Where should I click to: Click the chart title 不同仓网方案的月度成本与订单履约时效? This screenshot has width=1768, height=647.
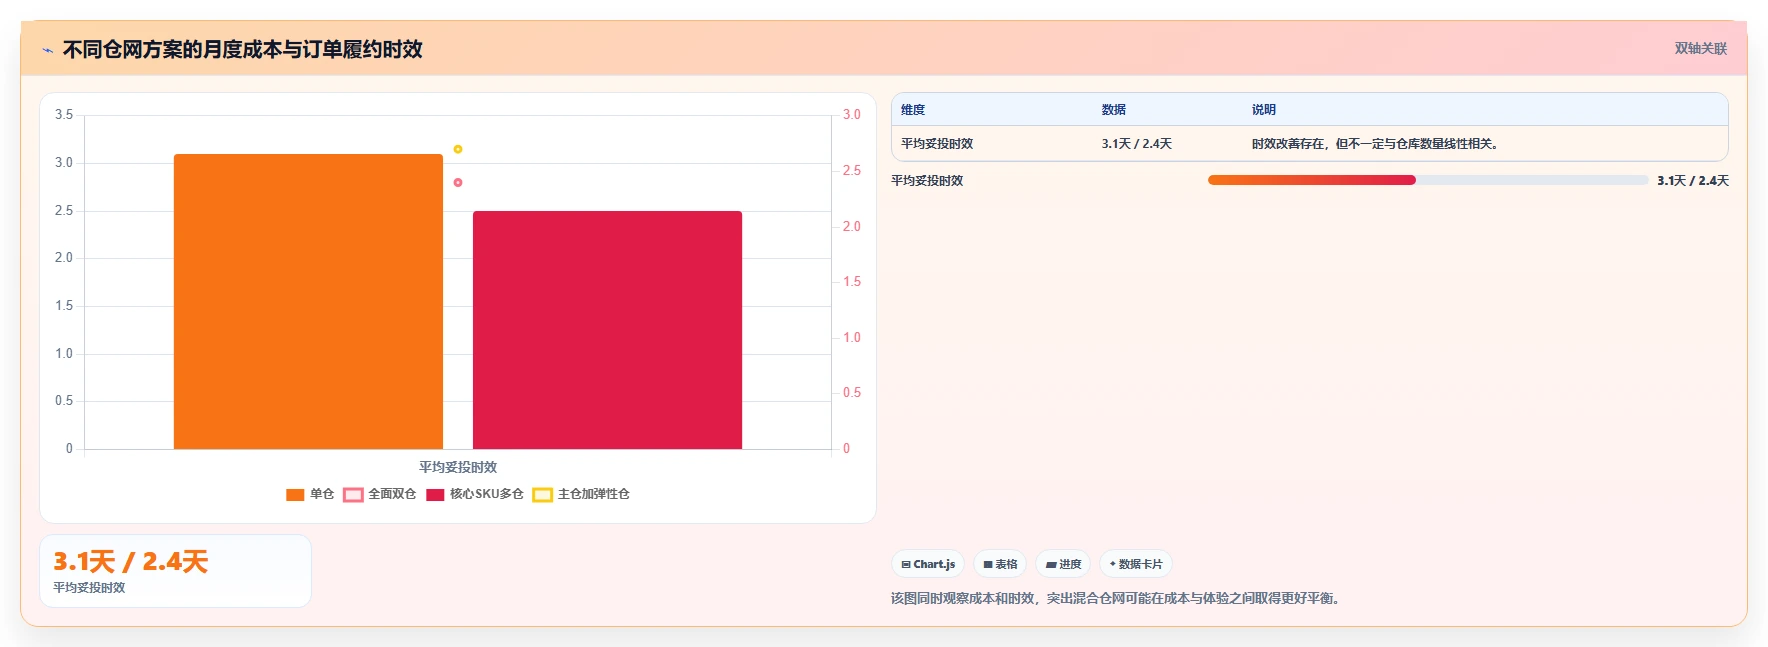point(243,49)
